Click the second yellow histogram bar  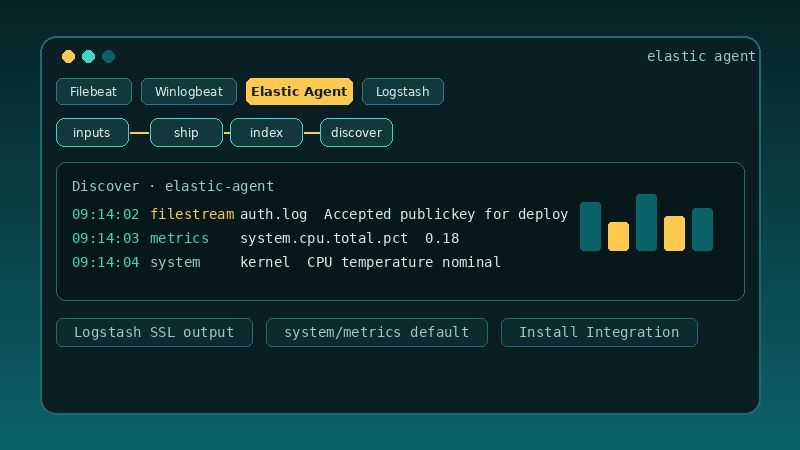tap(674, 234)
